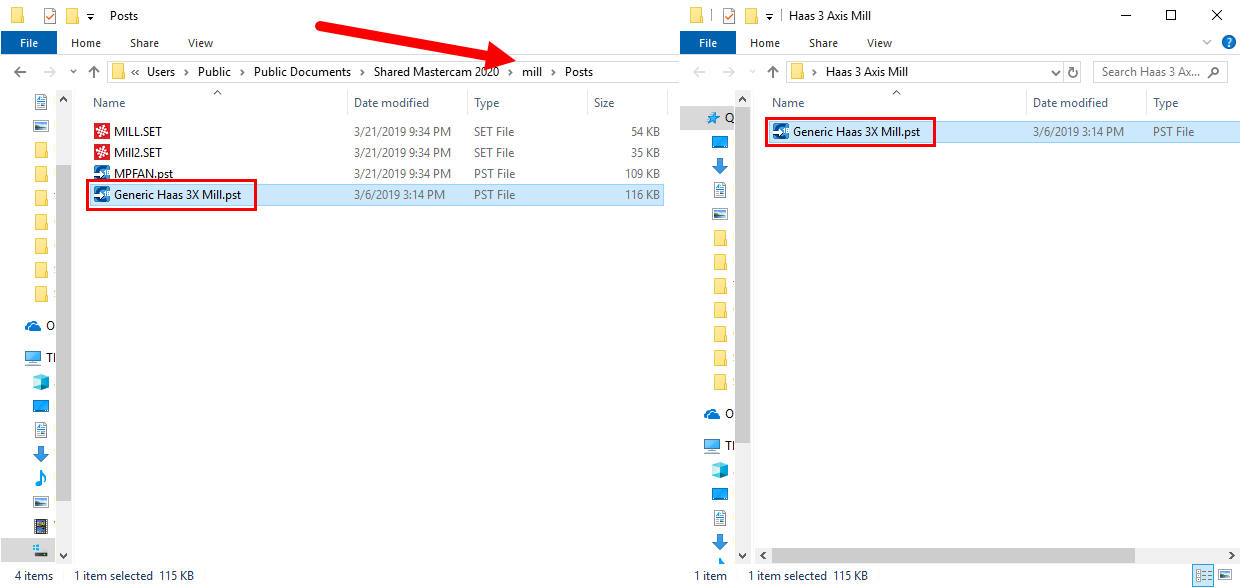Open Quick access in Haas 3 Axis Mill pane

click(x=720, y=117)
